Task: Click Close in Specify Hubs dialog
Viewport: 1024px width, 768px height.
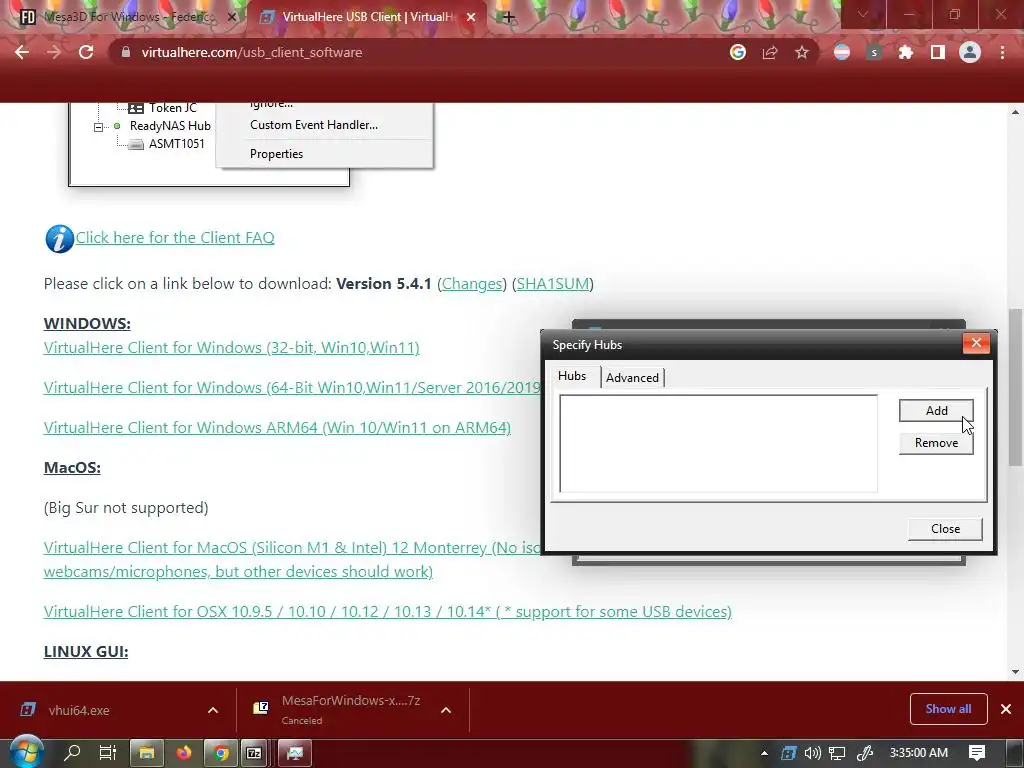Action: (x=945, y=529)
